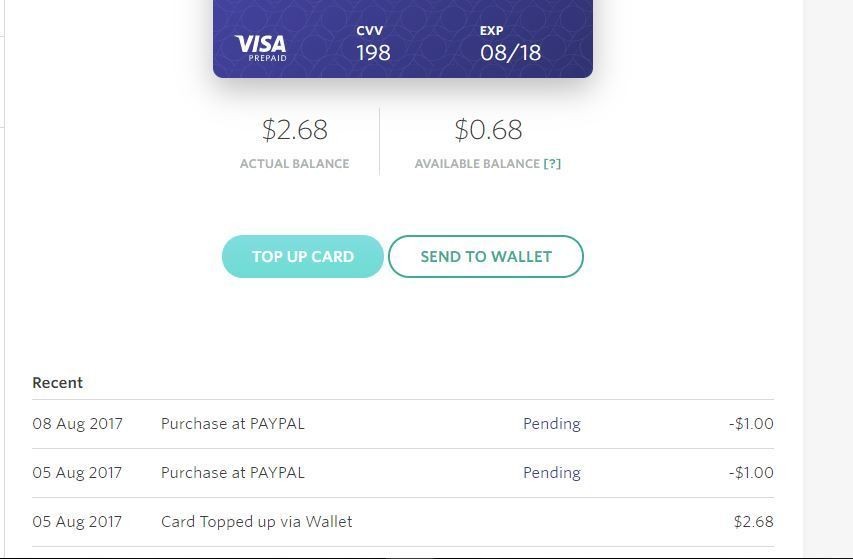This screenshot has height=559, width=853.
Task: Click the SEND TO WALLET button
Action: [485, 257]
